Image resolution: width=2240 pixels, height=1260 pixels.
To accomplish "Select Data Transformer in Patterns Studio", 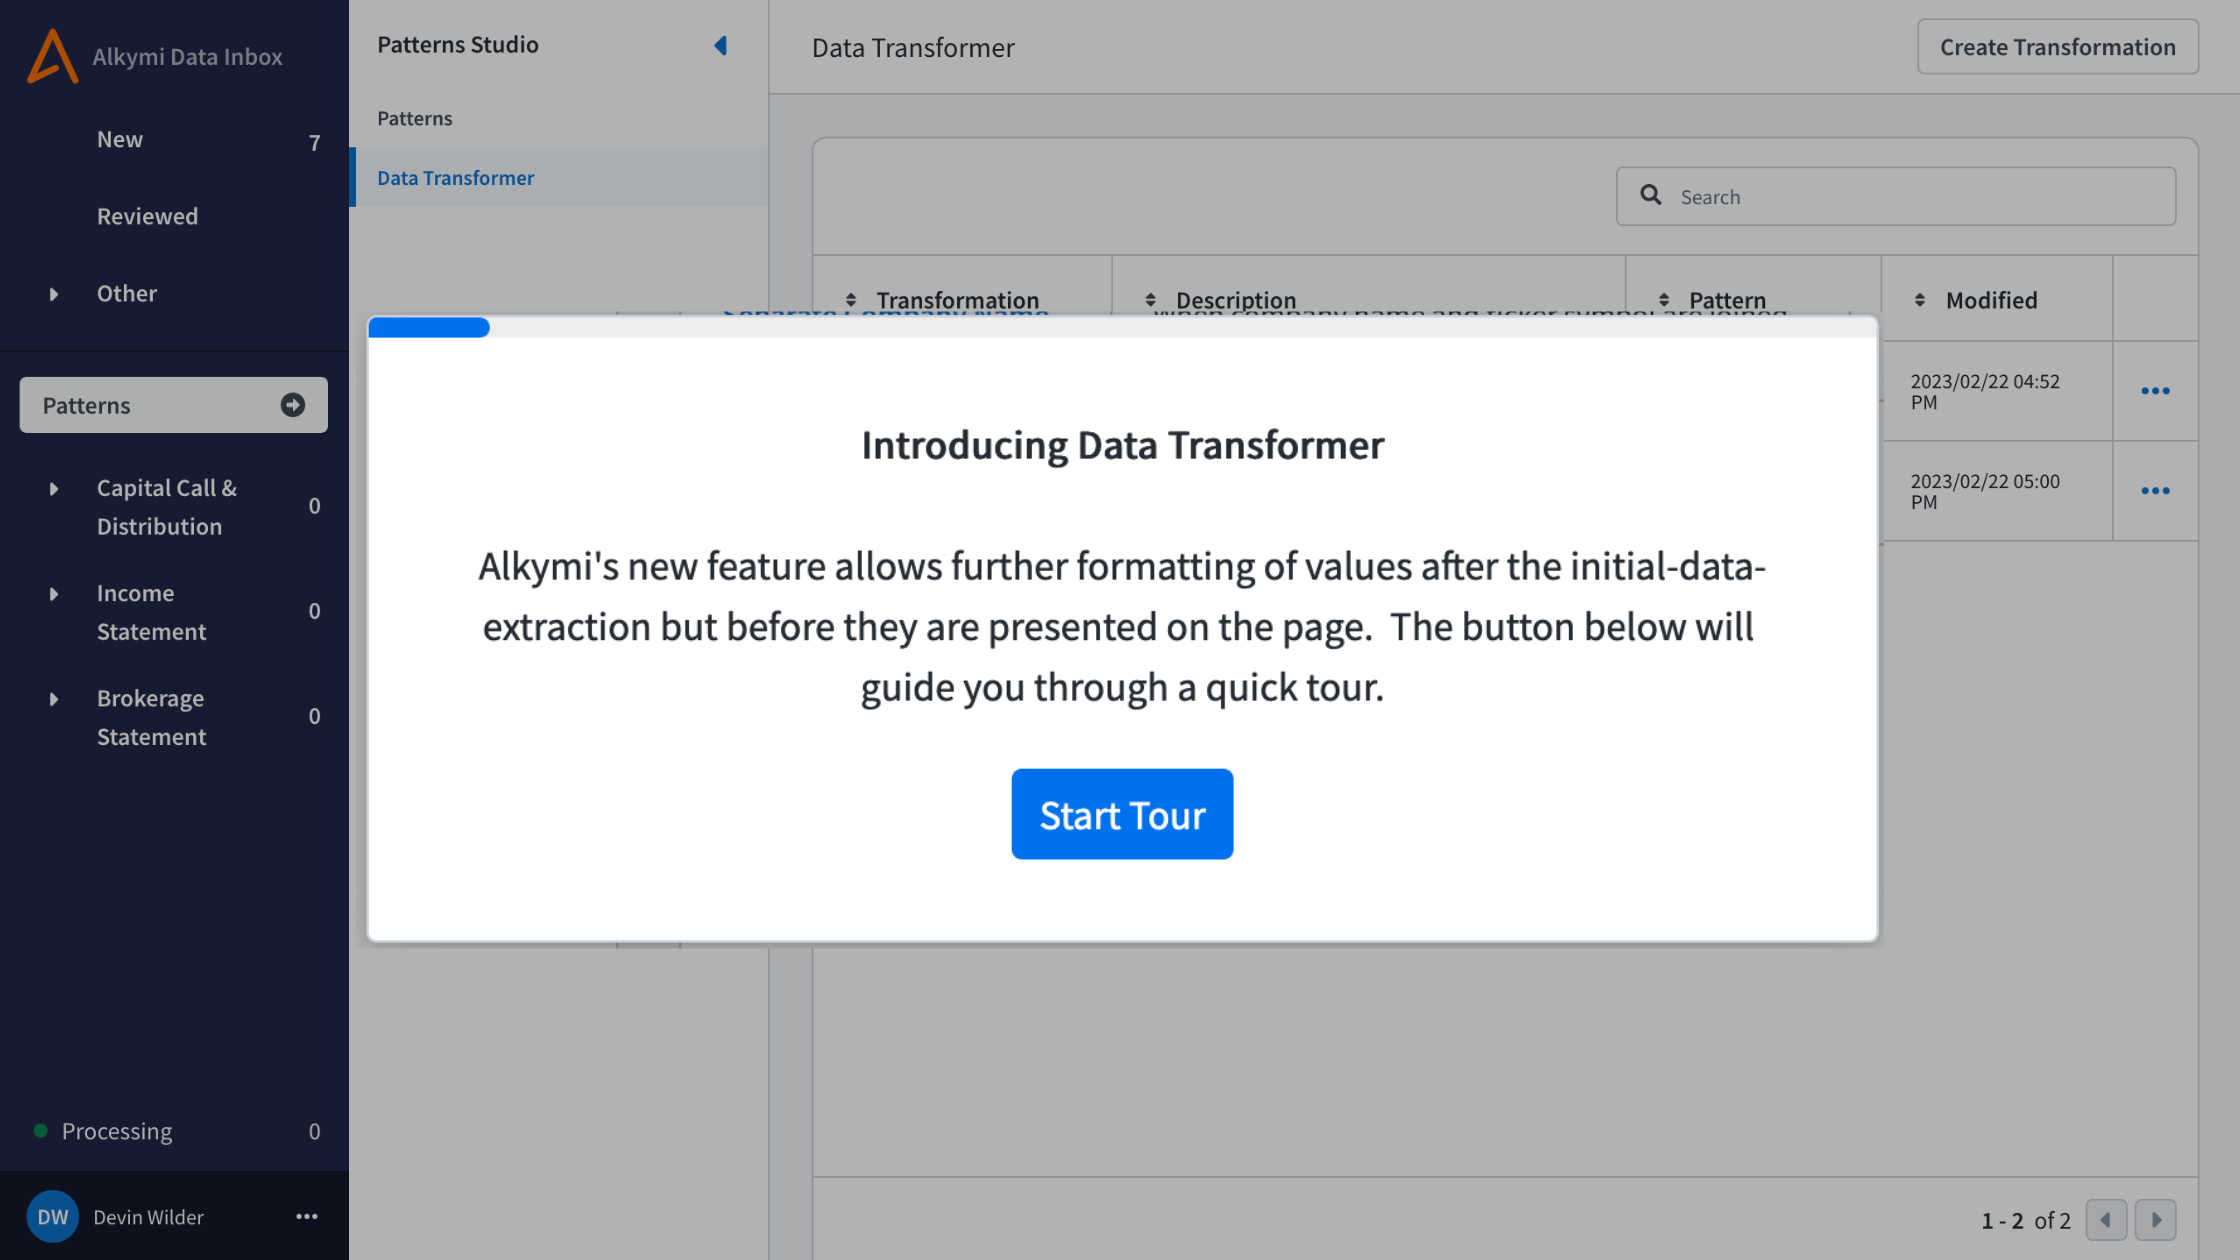I will pos(456,178).
